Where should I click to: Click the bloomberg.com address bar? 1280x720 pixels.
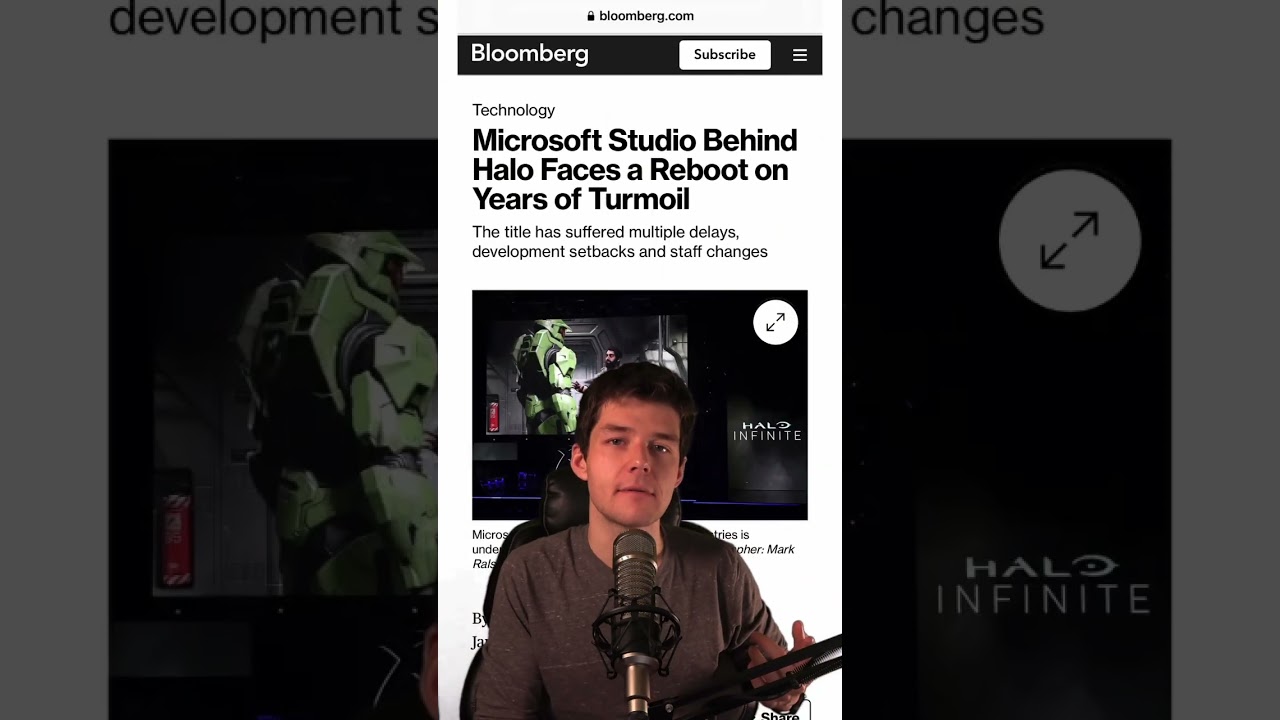(x=640, y=16)
